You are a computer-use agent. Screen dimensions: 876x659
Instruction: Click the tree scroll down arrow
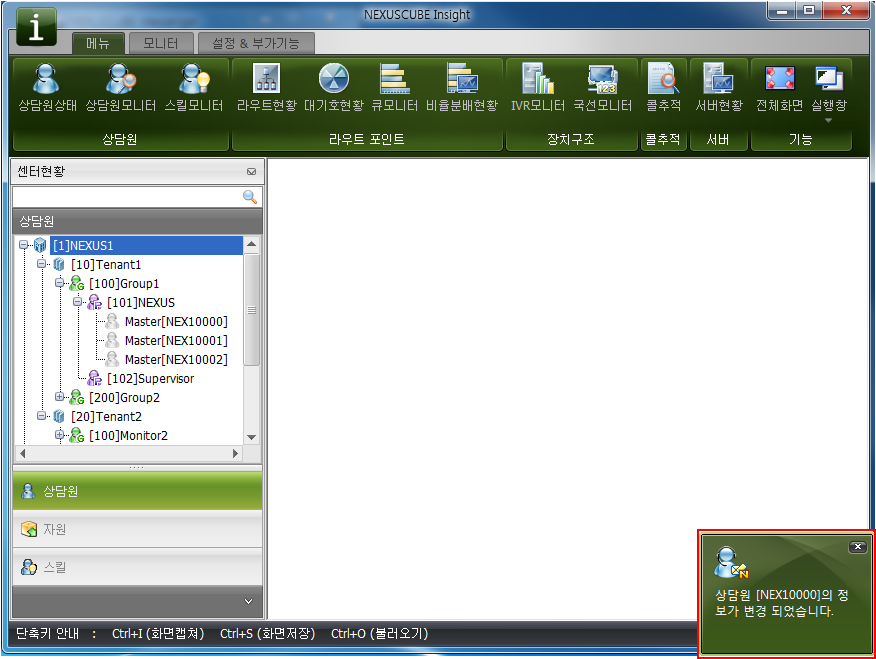(251, 437)
